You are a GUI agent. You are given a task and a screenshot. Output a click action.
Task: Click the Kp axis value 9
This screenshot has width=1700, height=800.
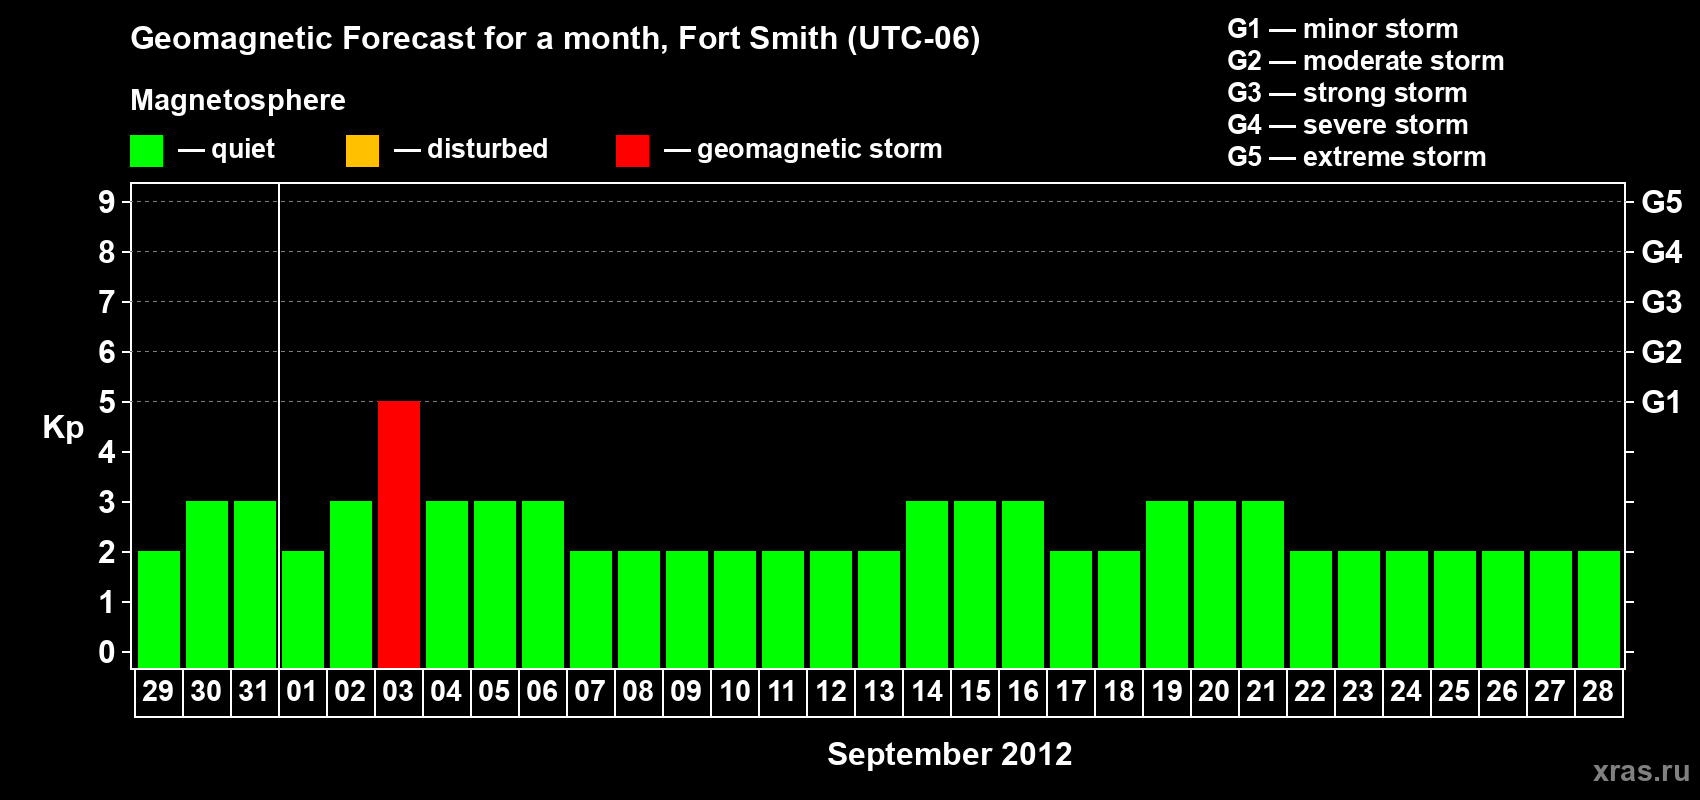point(107,202)
